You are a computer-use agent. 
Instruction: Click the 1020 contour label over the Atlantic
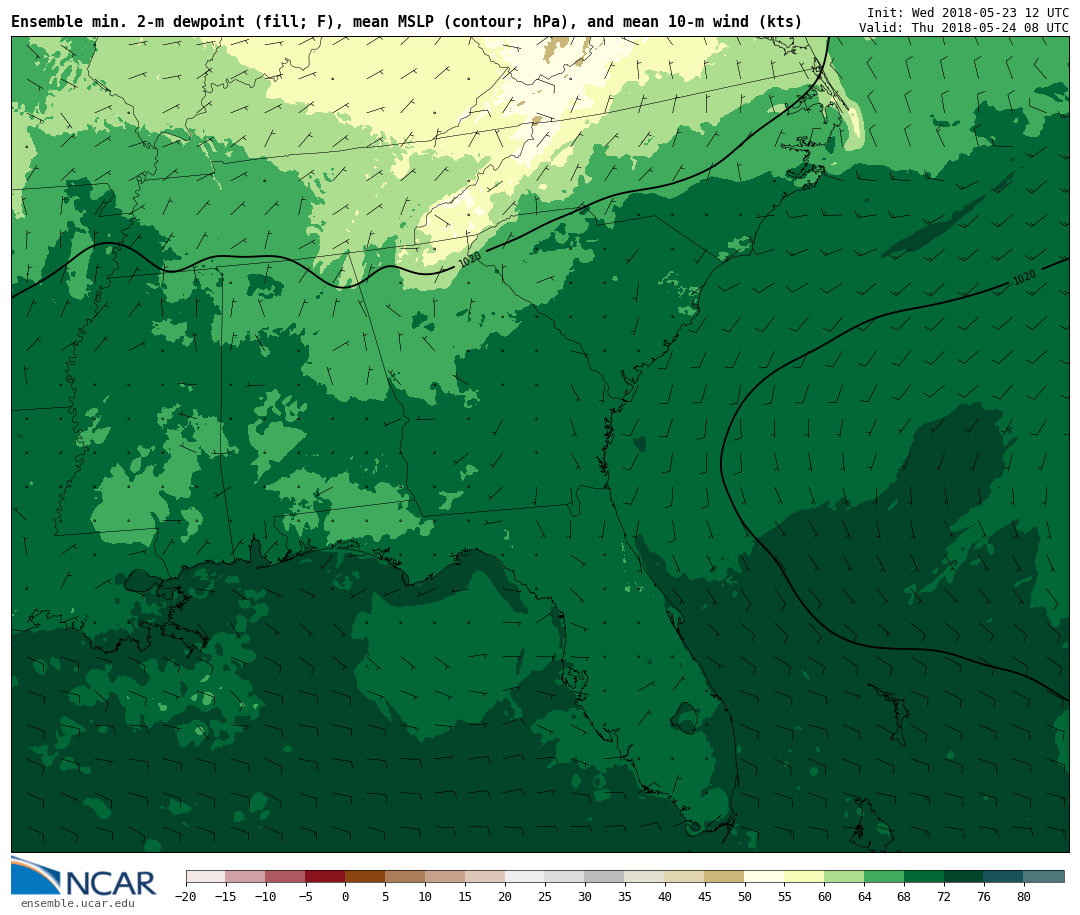point(1024,277)
